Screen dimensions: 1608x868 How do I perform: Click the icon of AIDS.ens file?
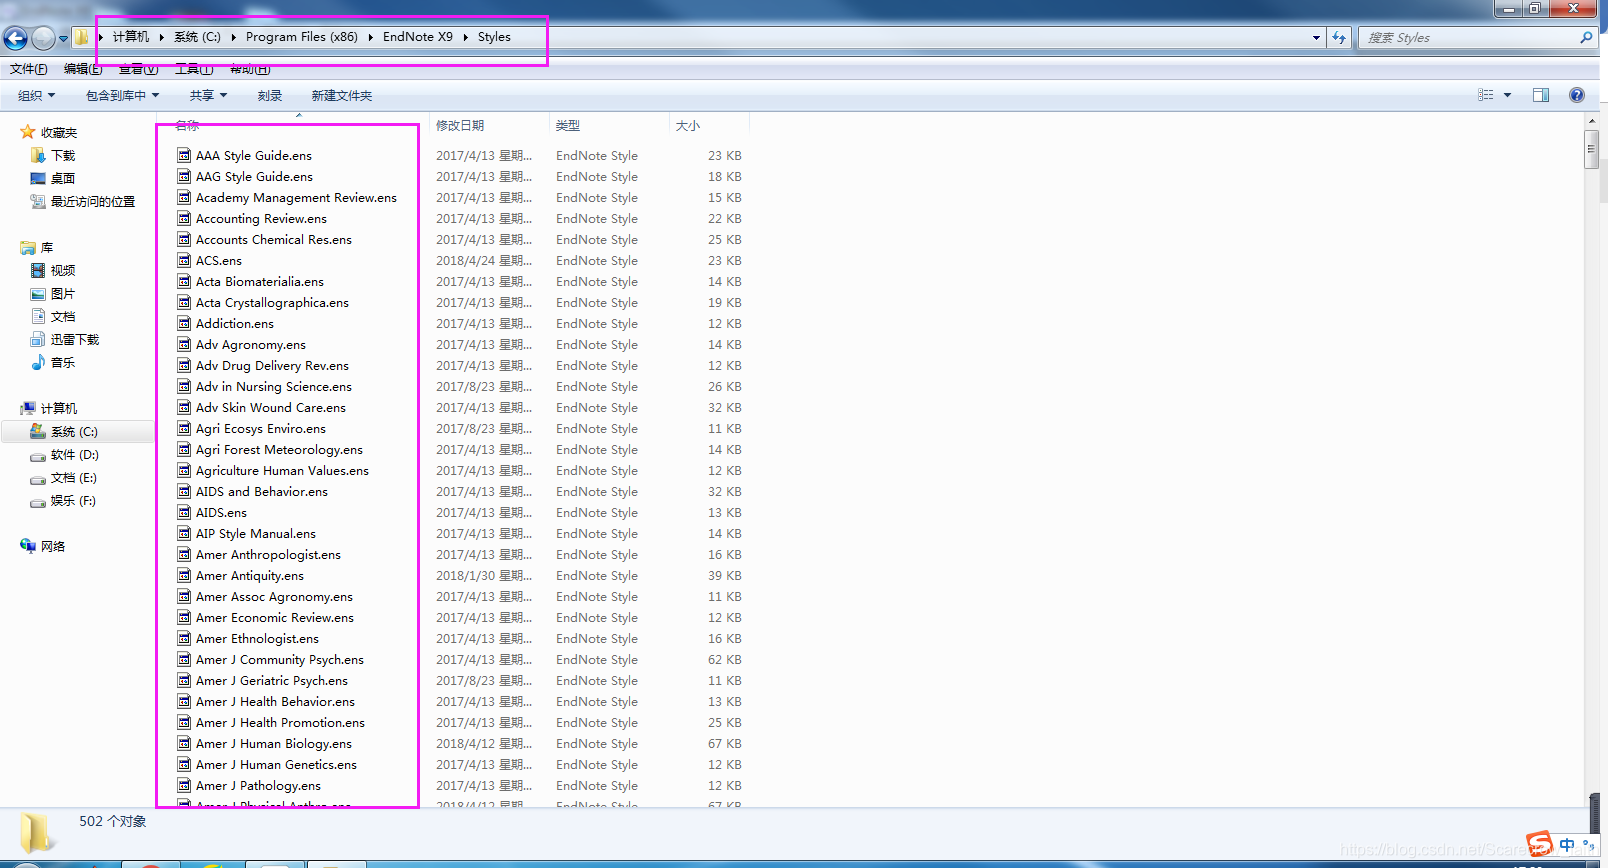[x=184, y=512]
